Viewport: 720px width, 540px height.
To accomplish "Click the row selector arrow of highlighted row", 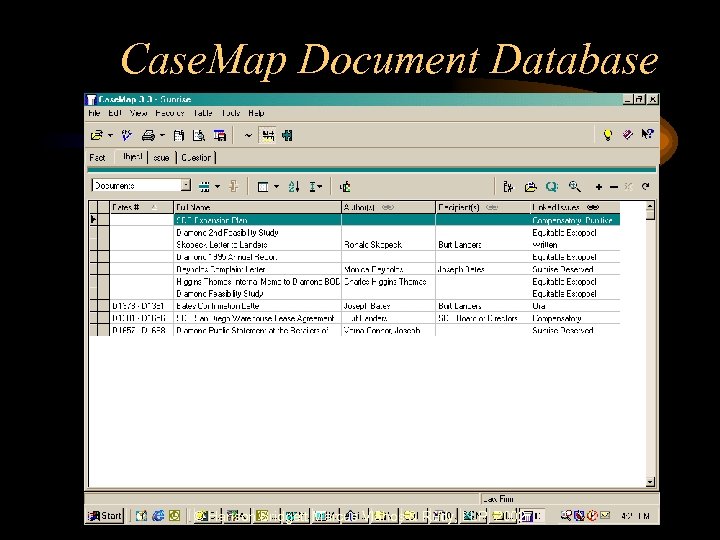I will pos(94,220).
